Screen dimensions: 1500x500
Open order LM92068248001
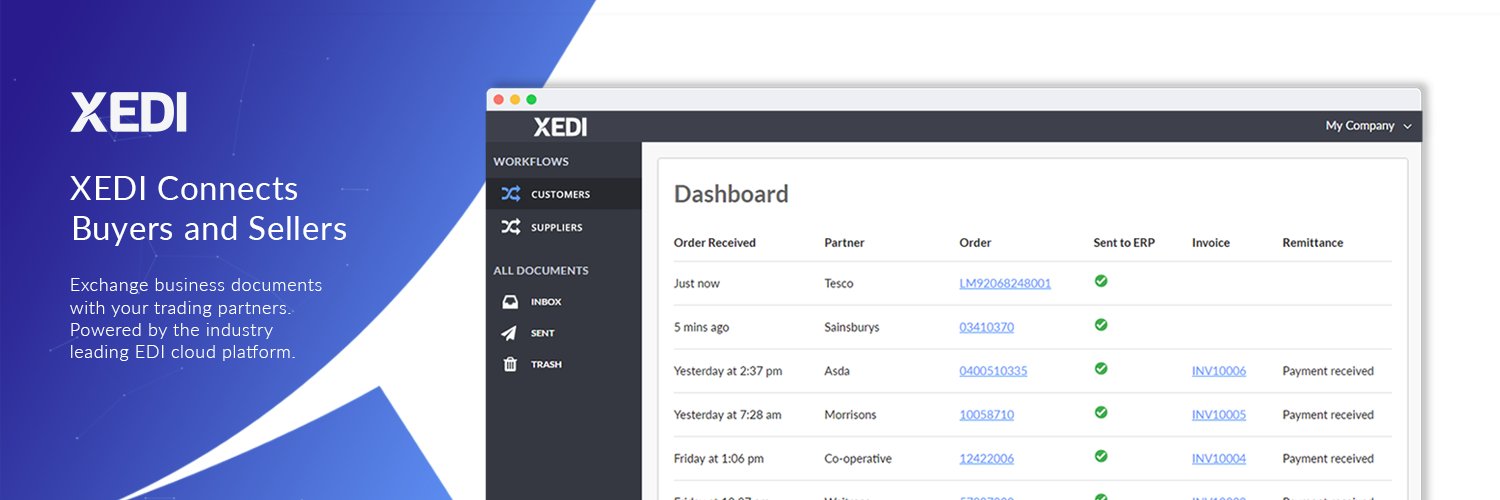point(1005,283)
